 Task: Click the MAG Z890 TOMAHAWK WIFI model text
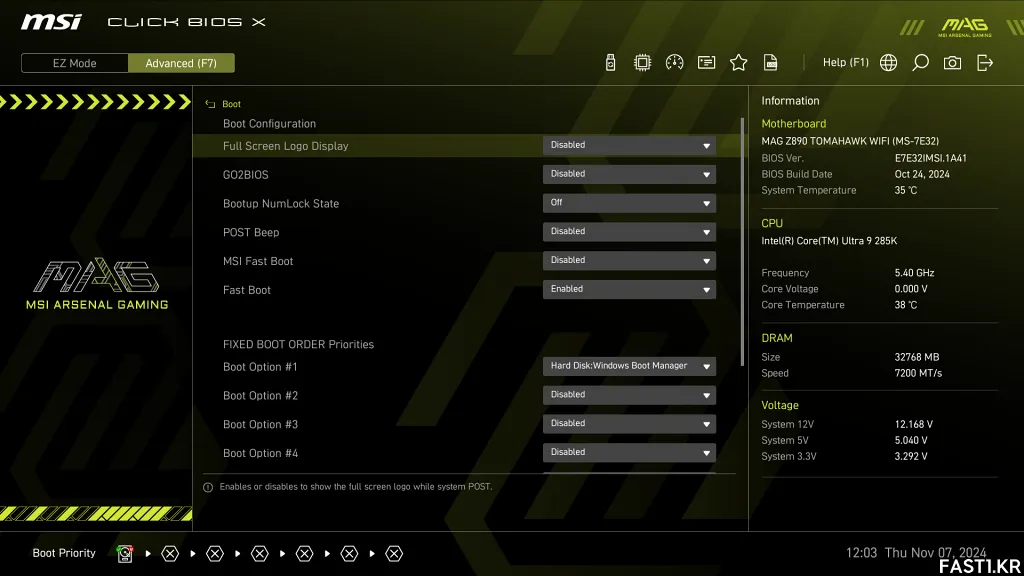pos(850,141)
